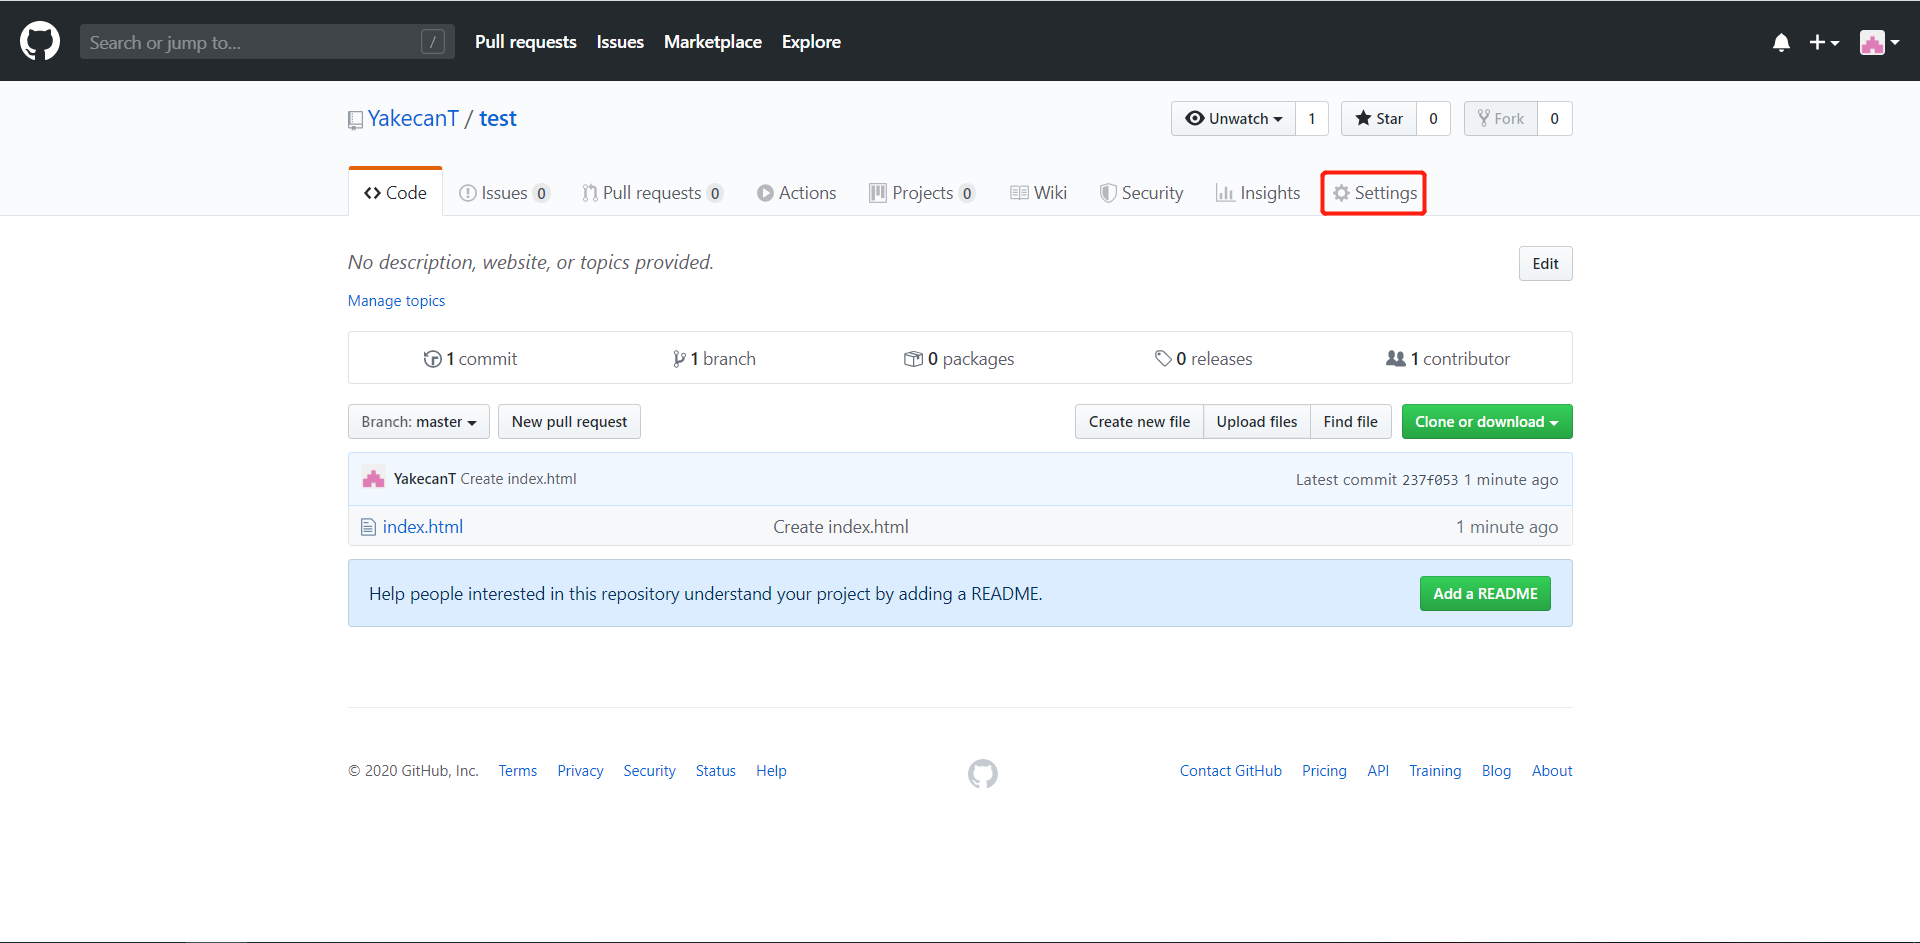
Task: Open the user avatar menu
Action: [1879, 42]
